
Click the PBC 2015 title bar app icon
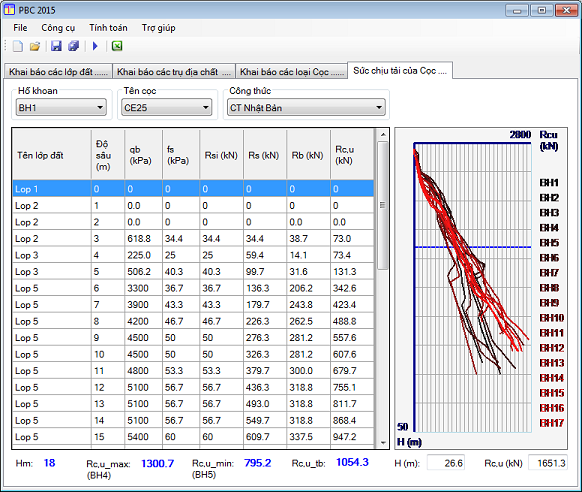click(9, 10)
